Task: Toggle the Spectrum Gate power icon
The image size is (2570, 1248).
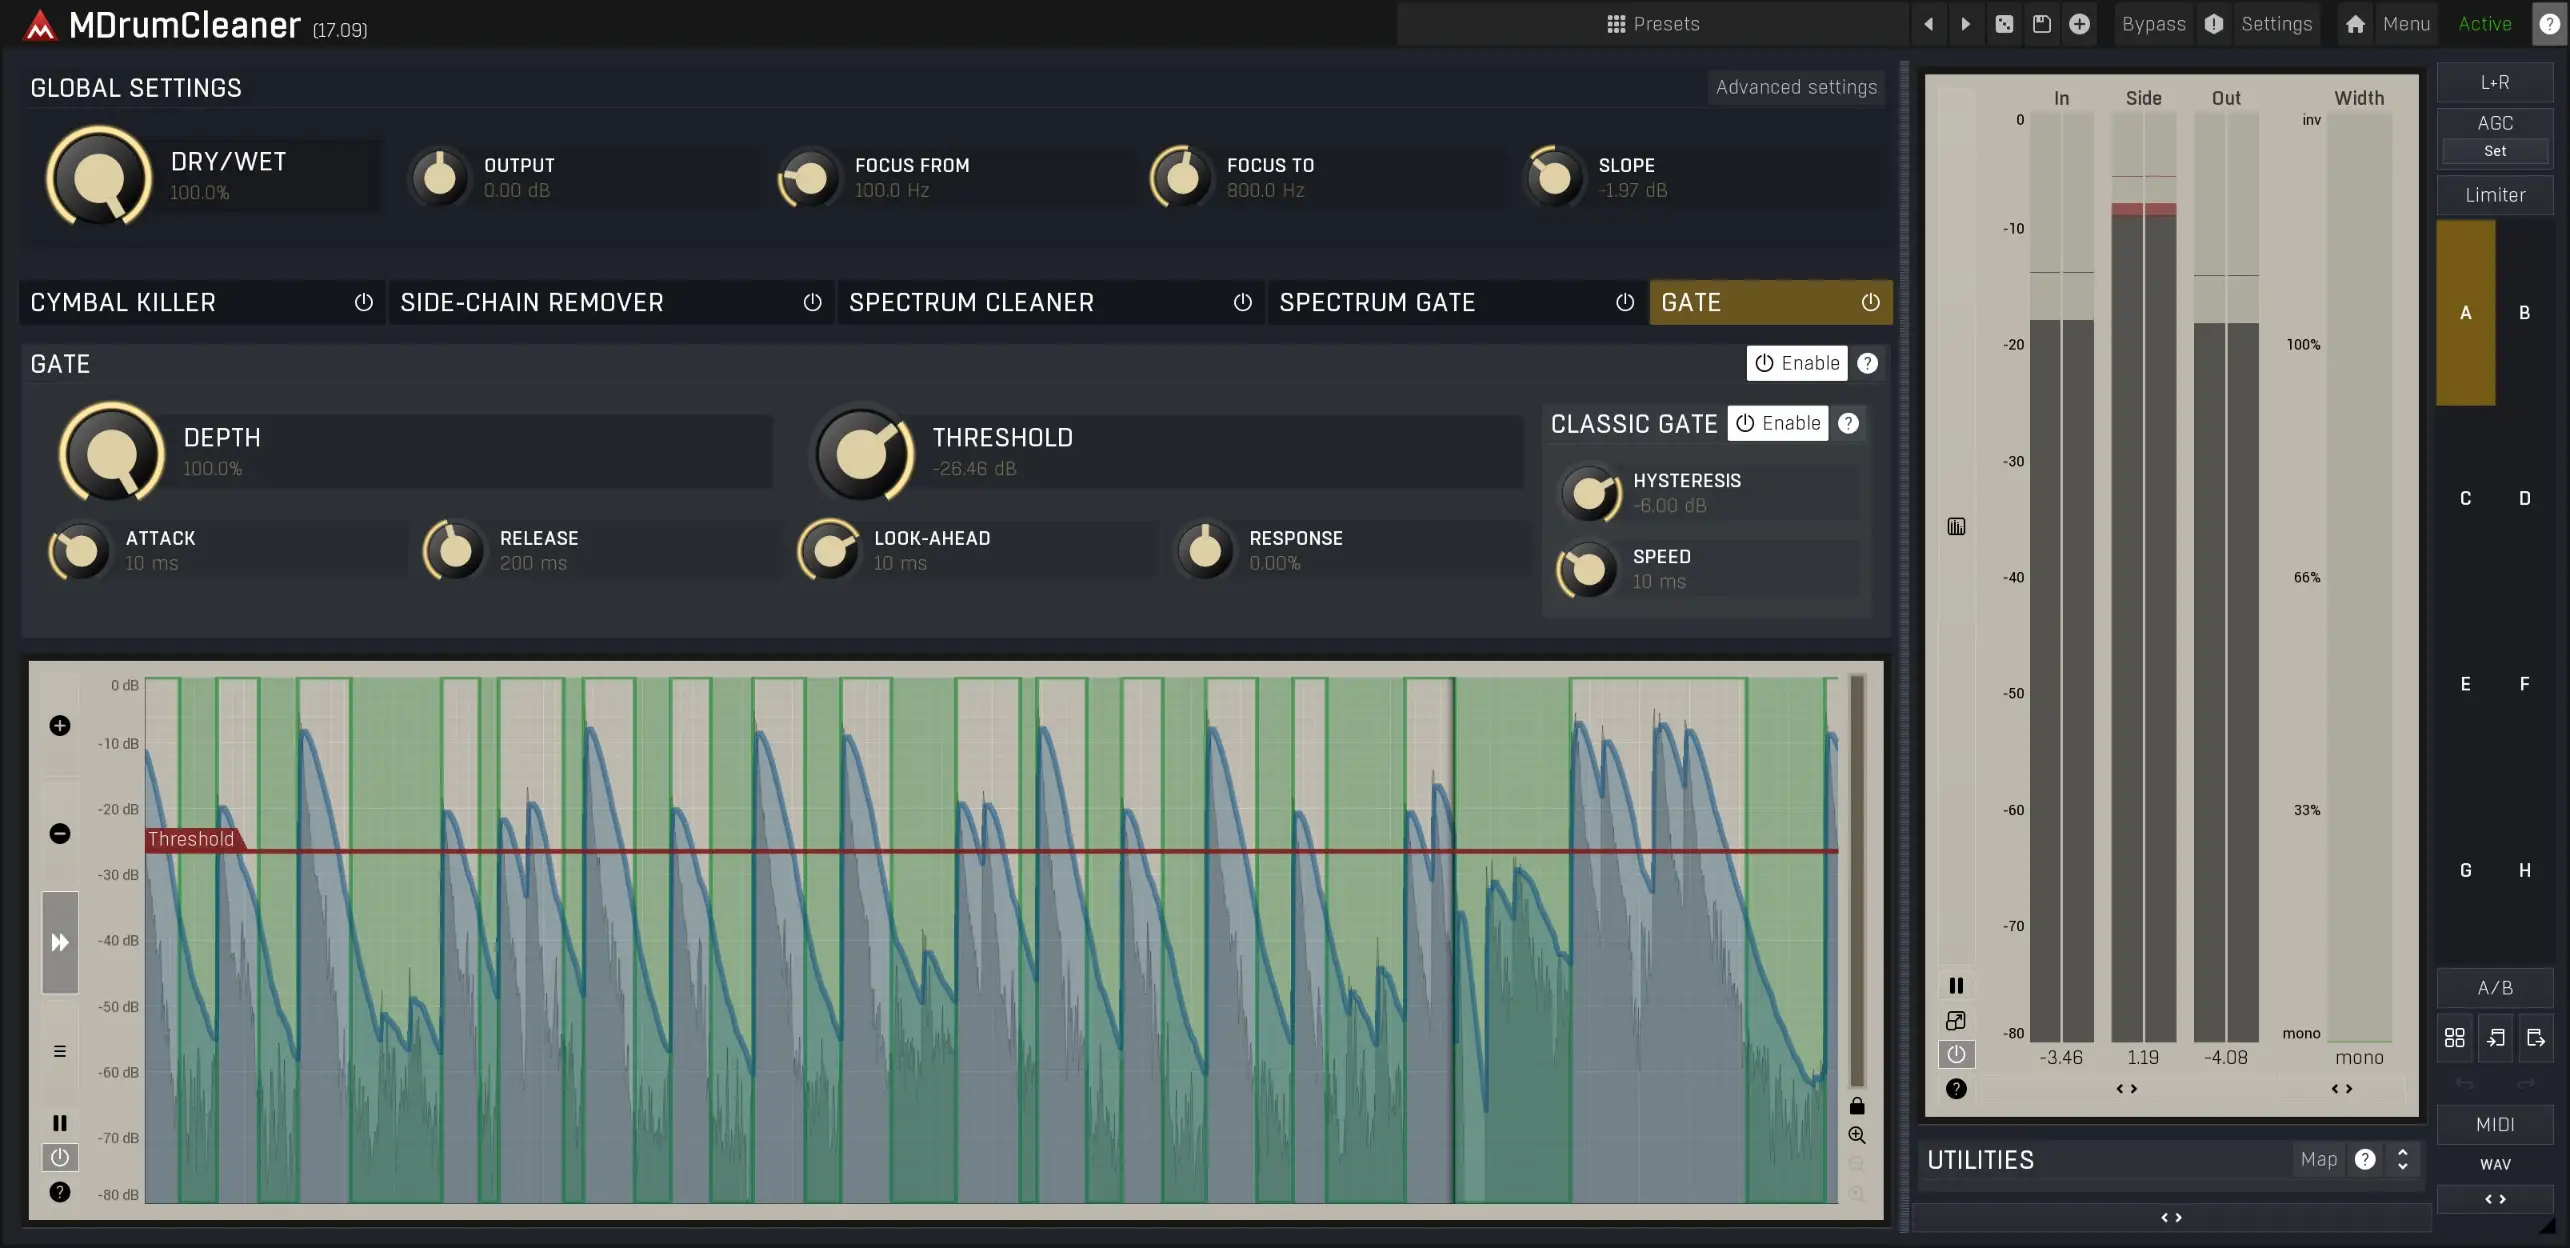Action: pyautogui.click(x=1625, y=302)
